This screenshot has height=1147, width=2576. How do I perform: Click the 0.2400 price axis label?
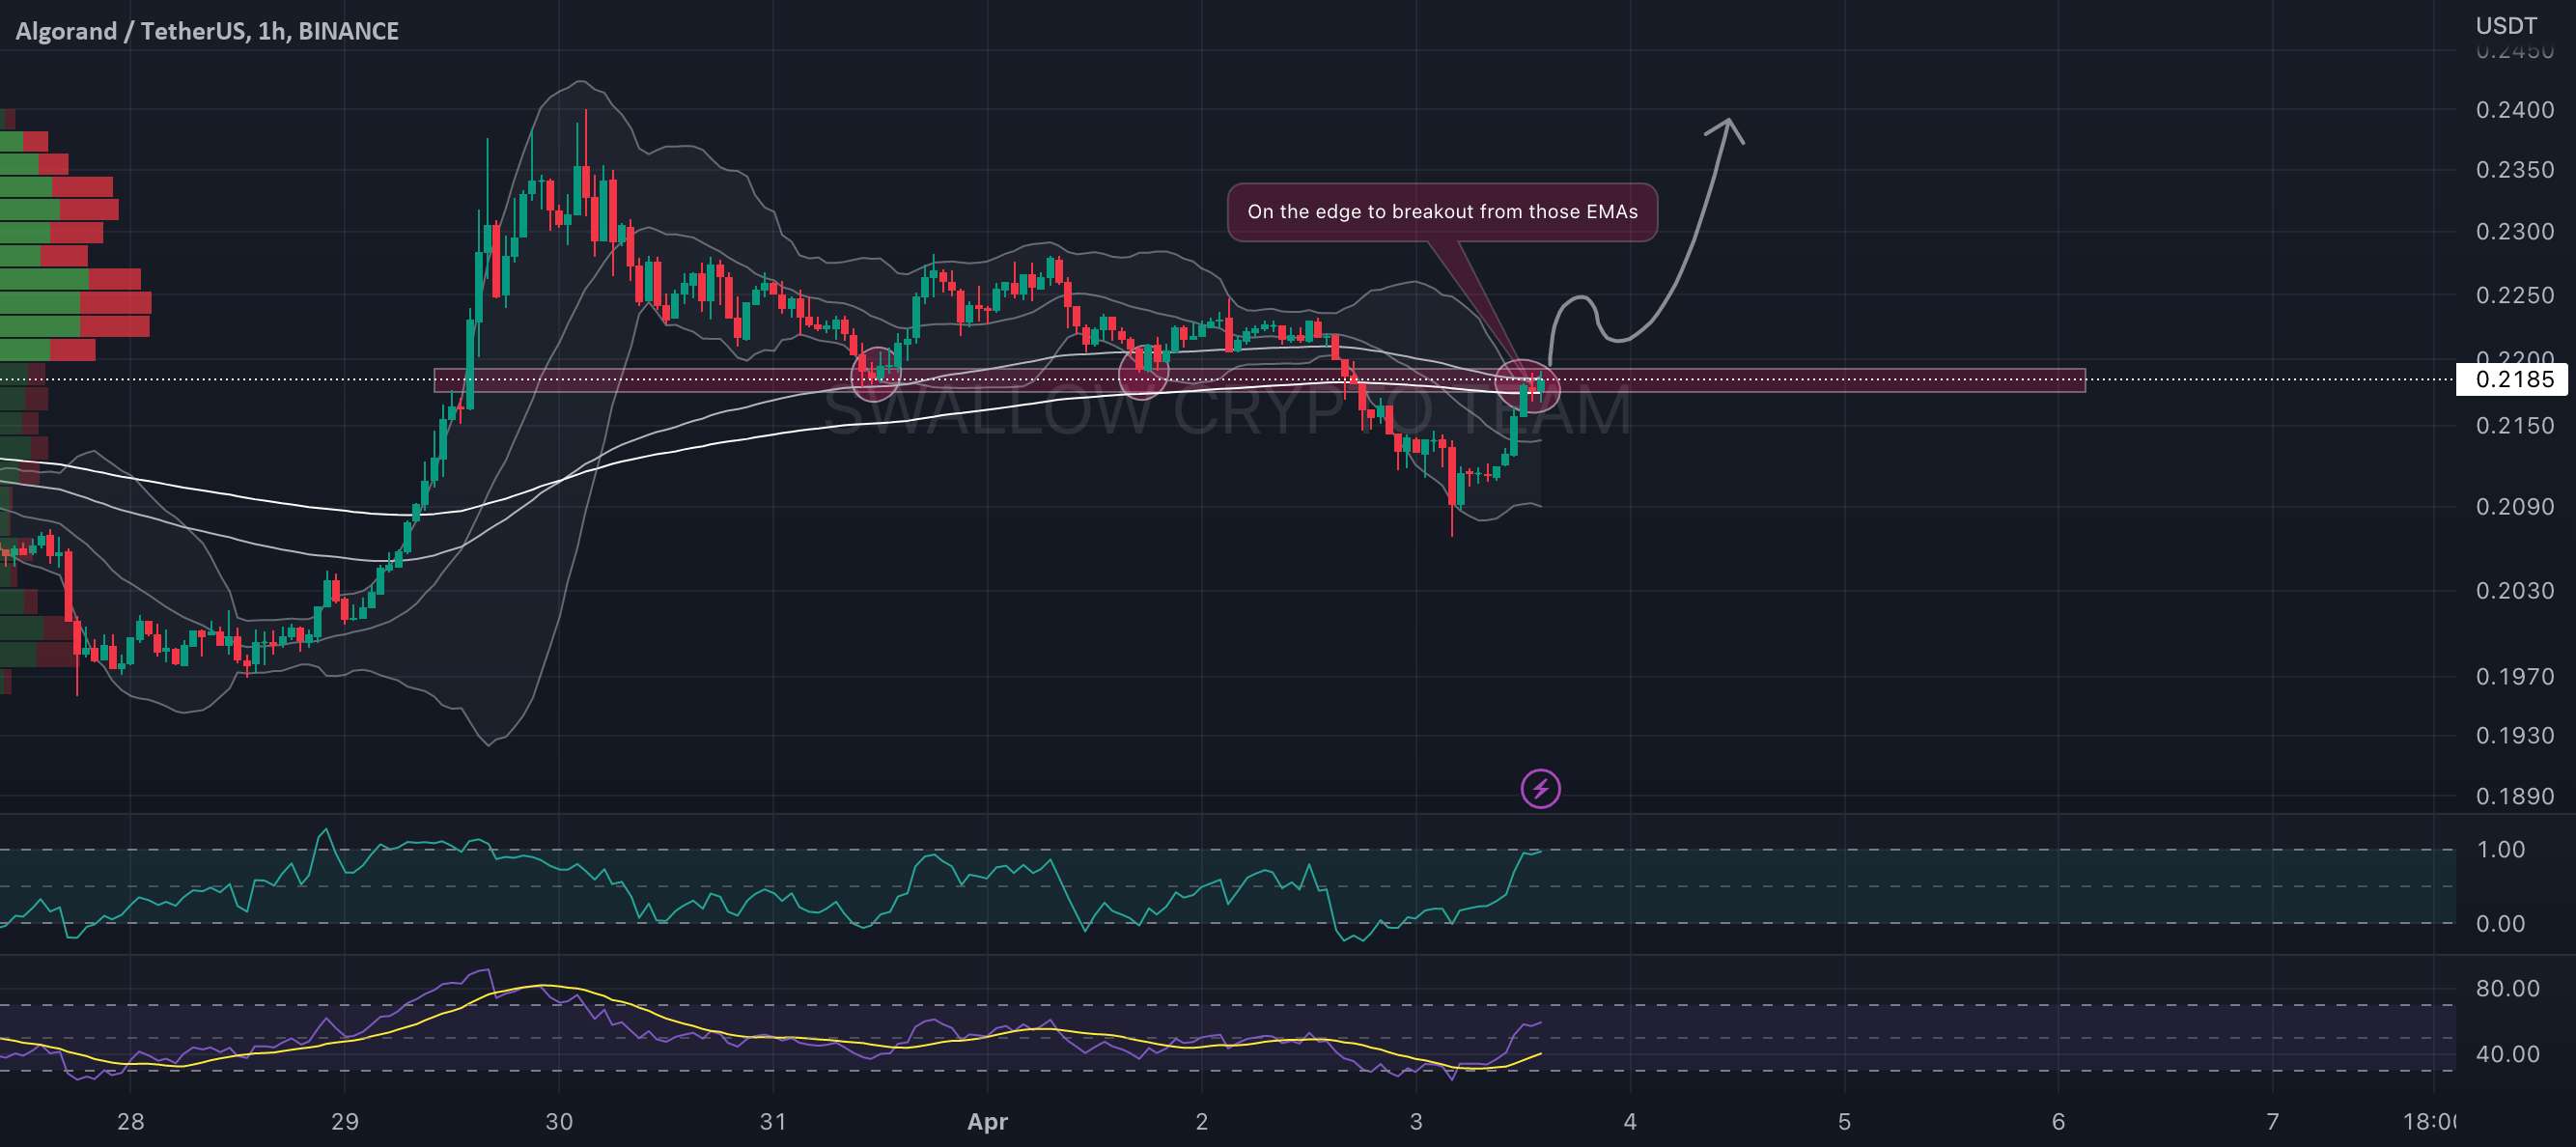(2514, 110)
